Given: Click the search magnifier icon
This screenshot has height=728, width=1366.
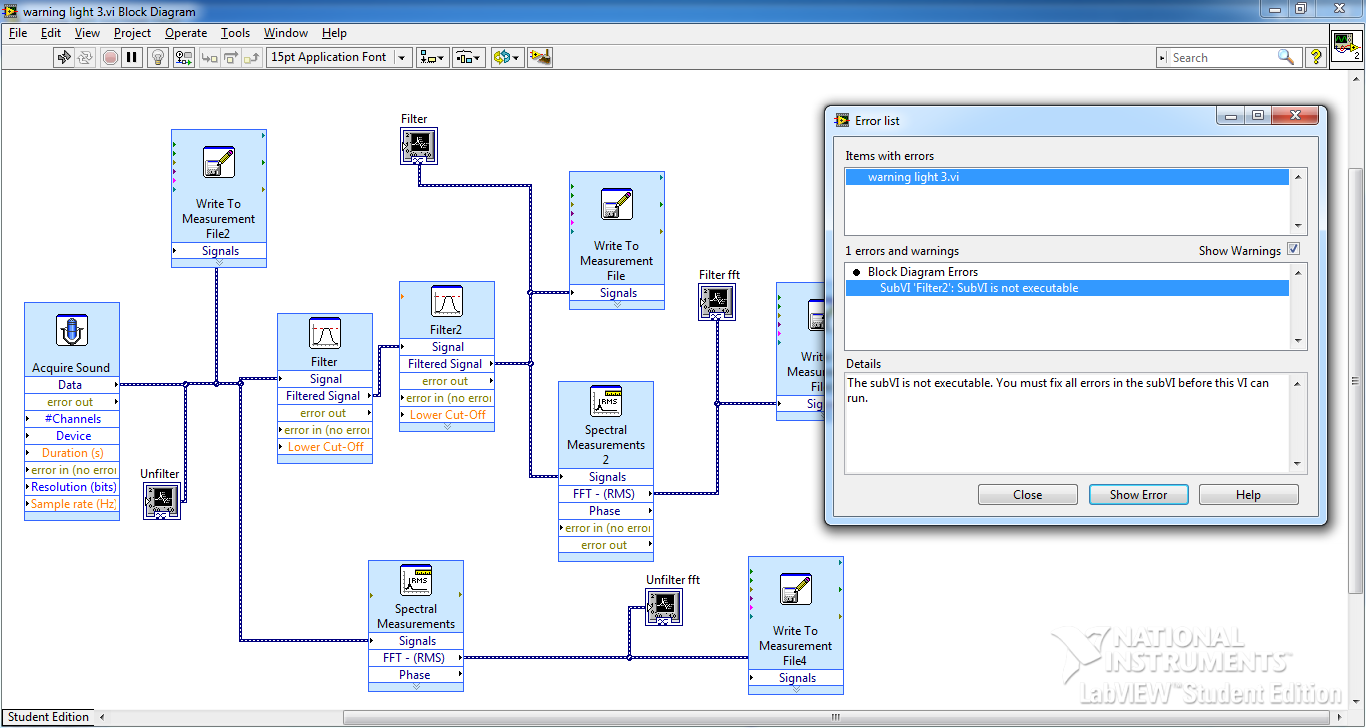Looking at the screenshot, I should (x=1286, y=58).
